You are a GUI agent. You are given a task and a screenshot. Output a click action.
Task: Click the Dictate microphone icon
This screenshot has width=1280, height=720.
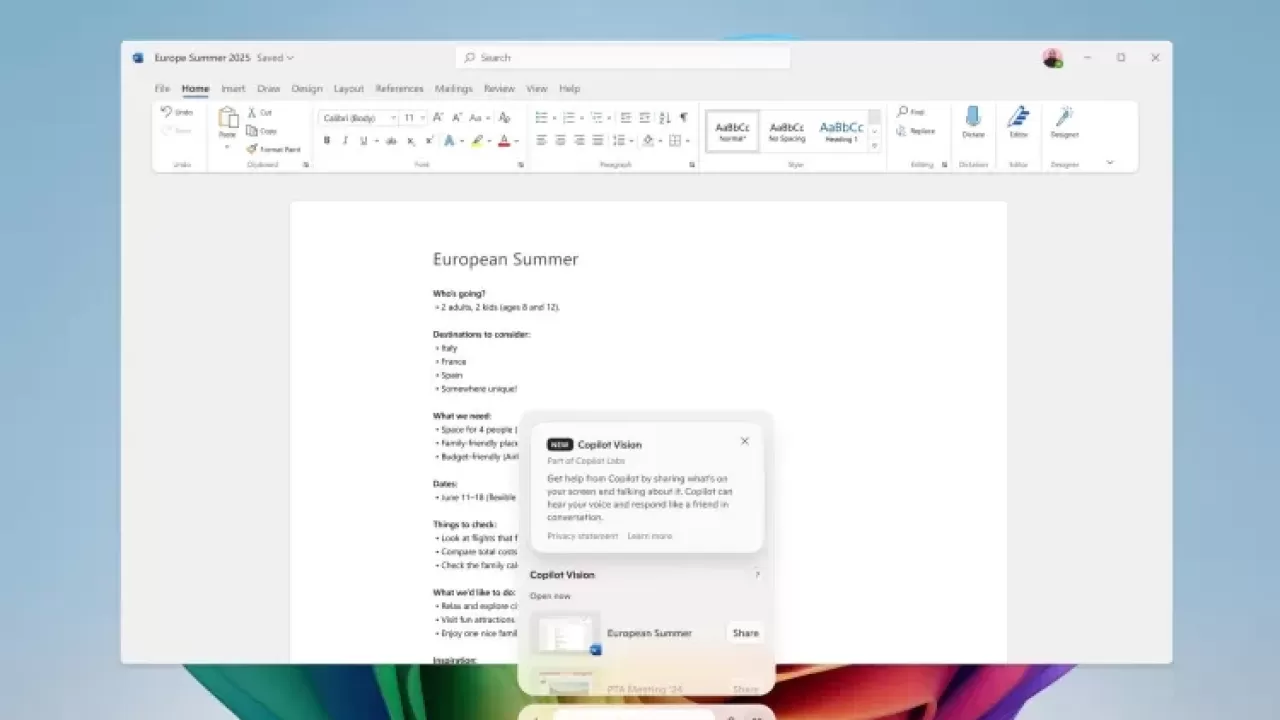click(973, 118)
